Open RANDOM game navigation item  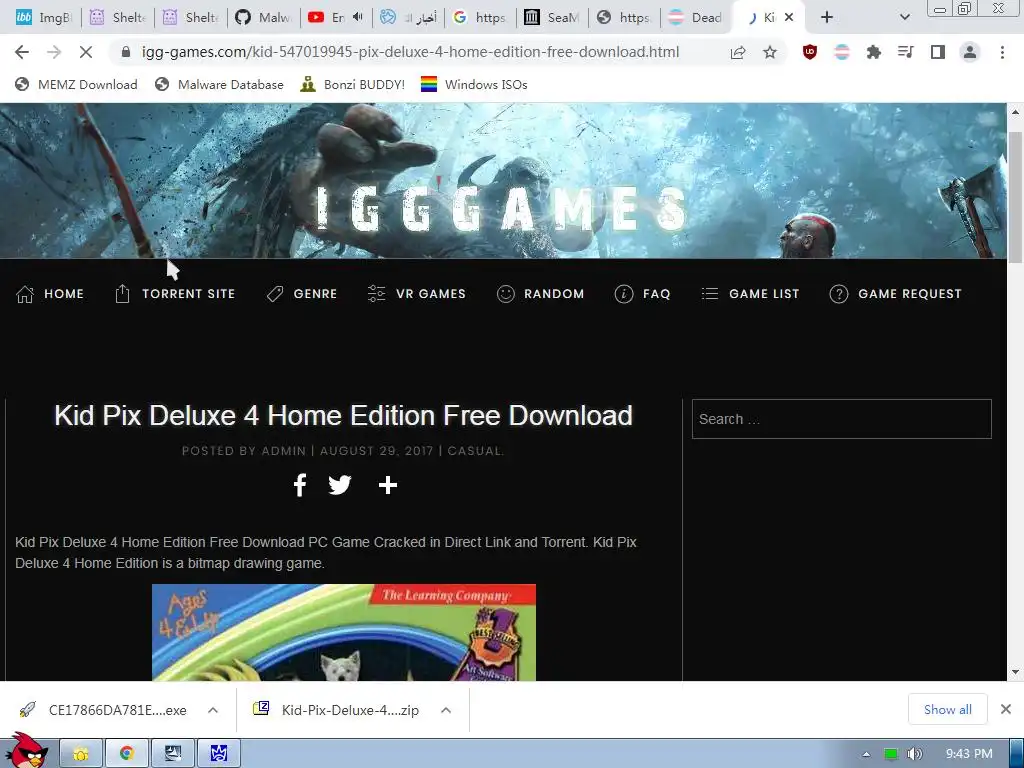tap(541, 294)
